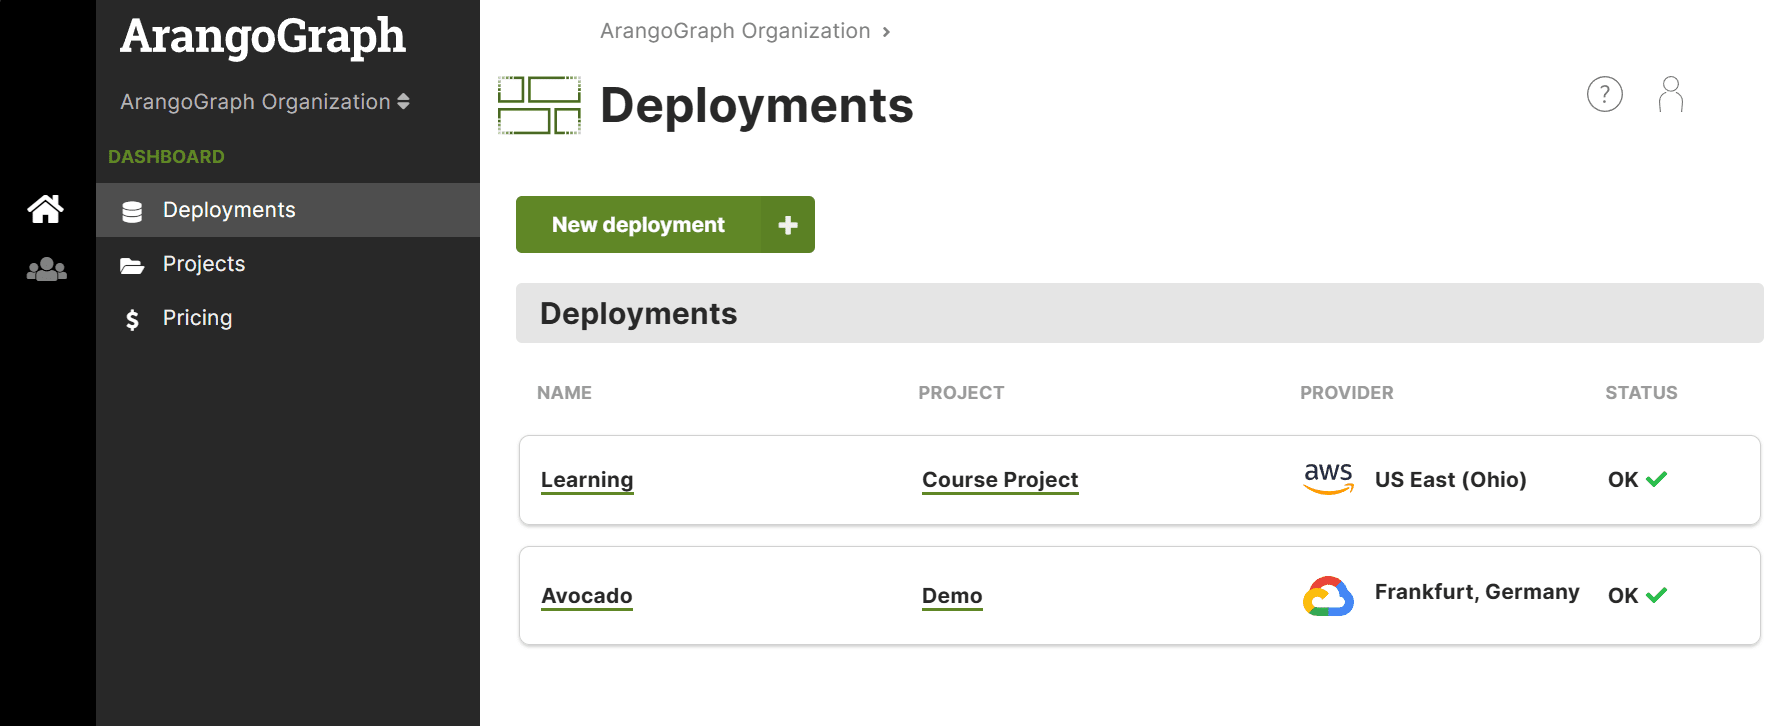Open the Demo project link

[x=952, y=596]
